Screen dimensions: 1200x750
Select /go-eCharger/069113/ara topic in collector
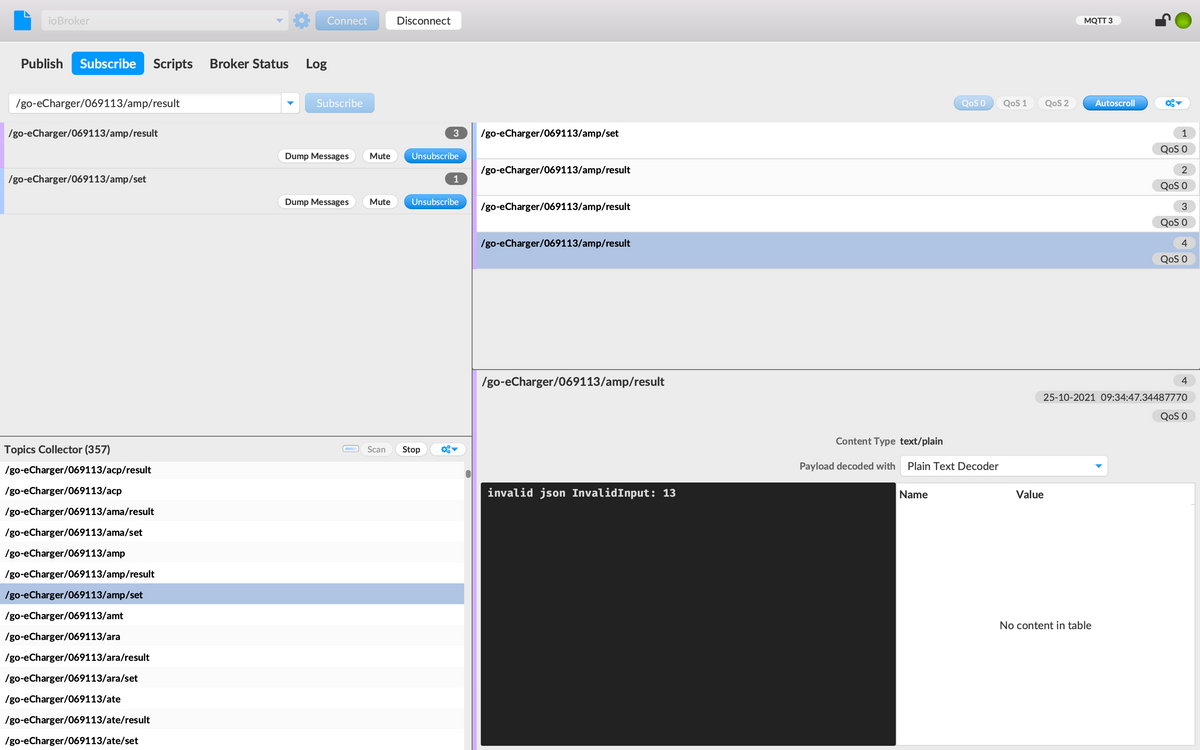point(232,637)
